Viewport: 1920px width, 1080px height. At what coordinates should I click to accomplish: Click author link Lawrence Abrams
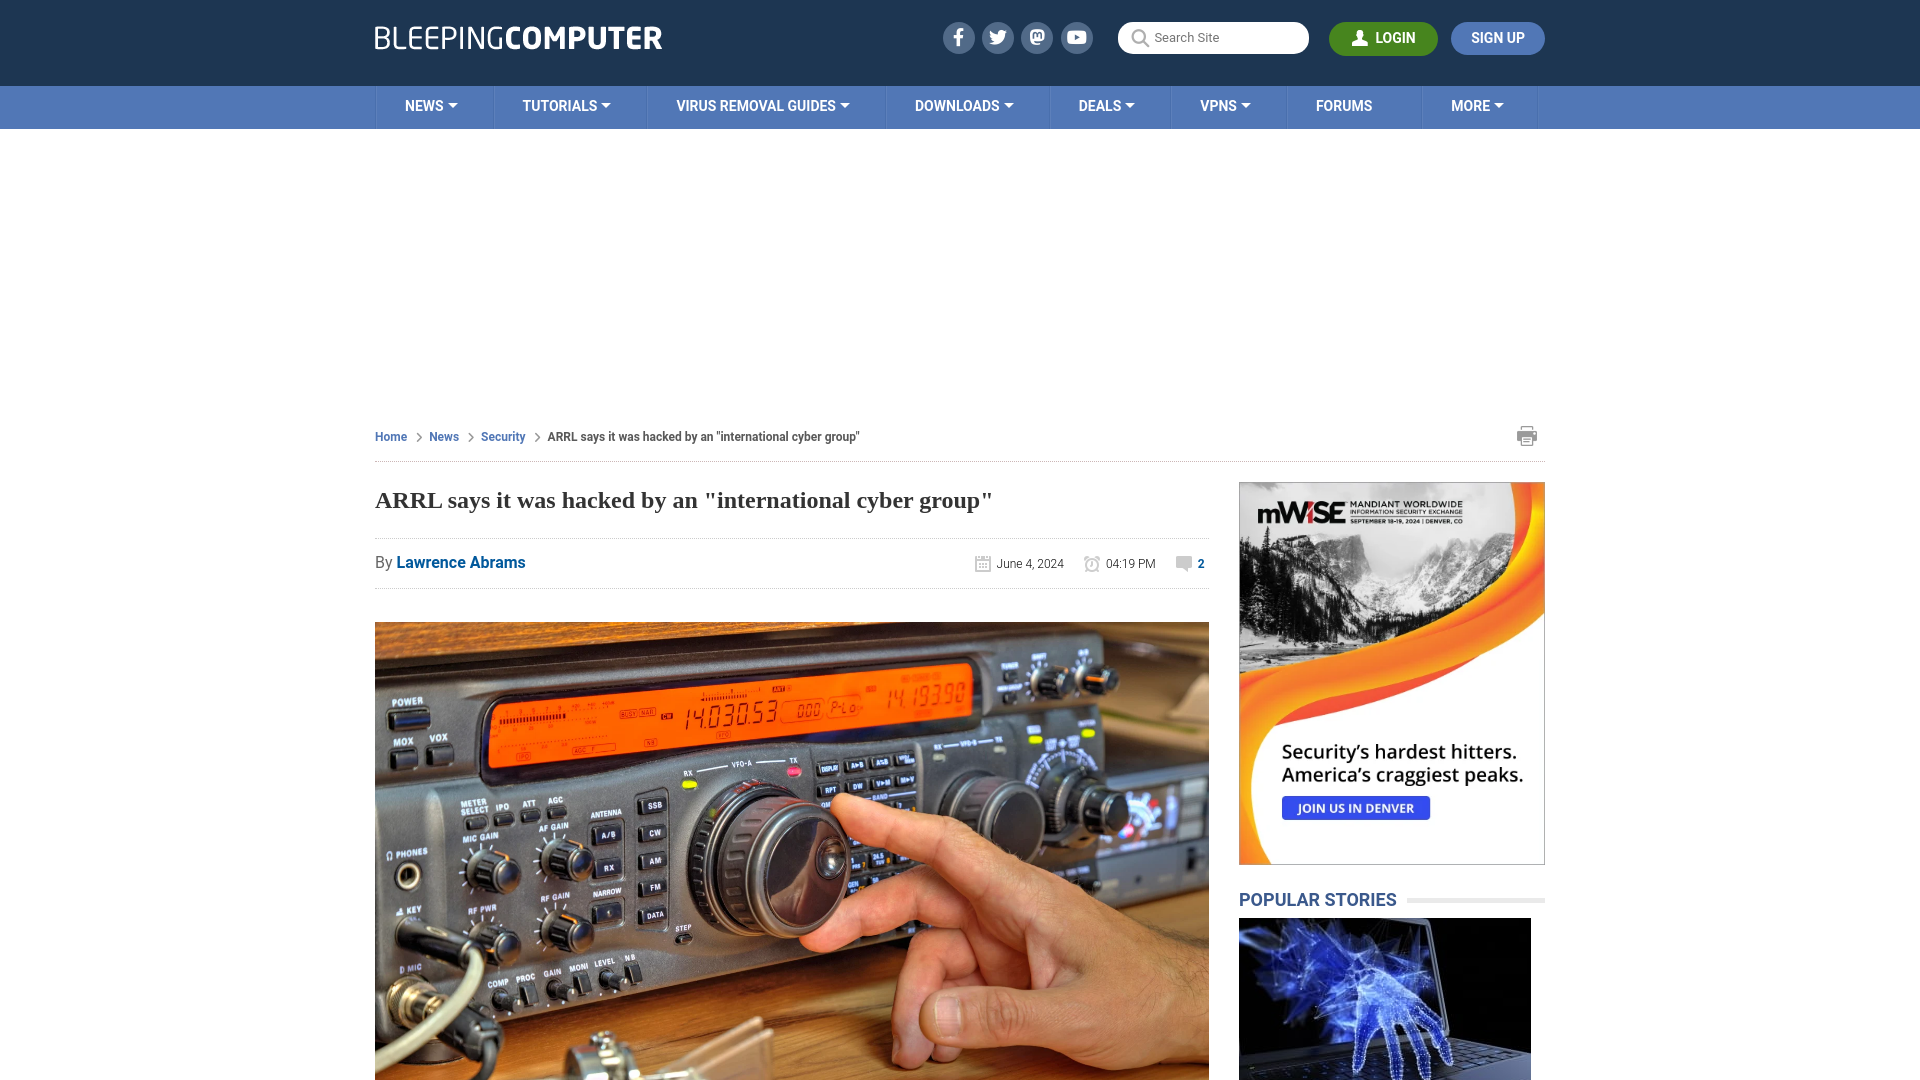(460, 562)
